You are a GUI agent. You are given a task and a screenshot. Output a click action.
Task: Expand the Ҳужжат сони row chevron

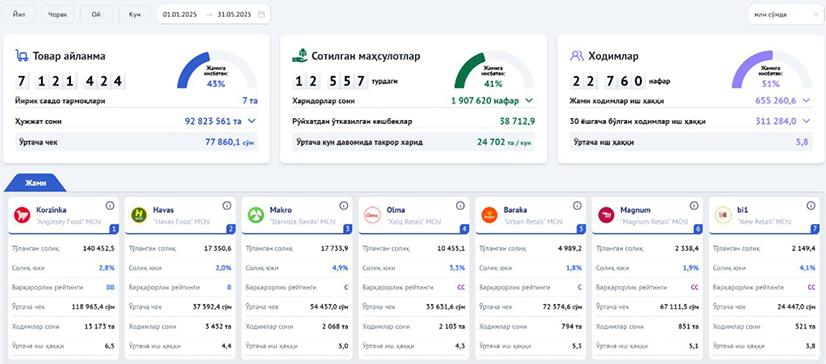click(252, 121)
